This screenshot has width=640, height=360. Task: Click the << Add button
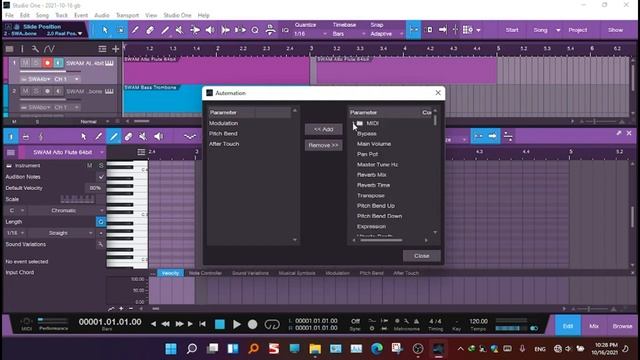click(323, 129)
